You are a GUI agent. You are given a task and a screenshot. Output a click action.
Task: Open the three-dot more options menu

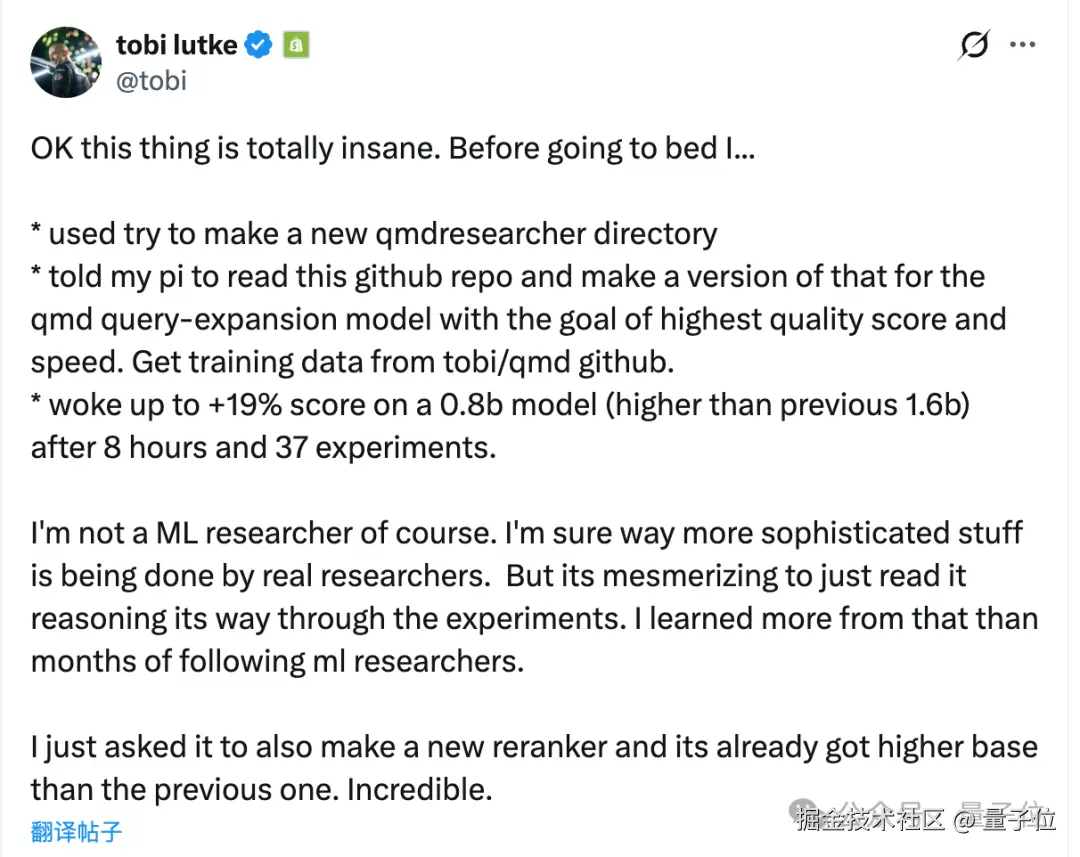(1022, 45)
